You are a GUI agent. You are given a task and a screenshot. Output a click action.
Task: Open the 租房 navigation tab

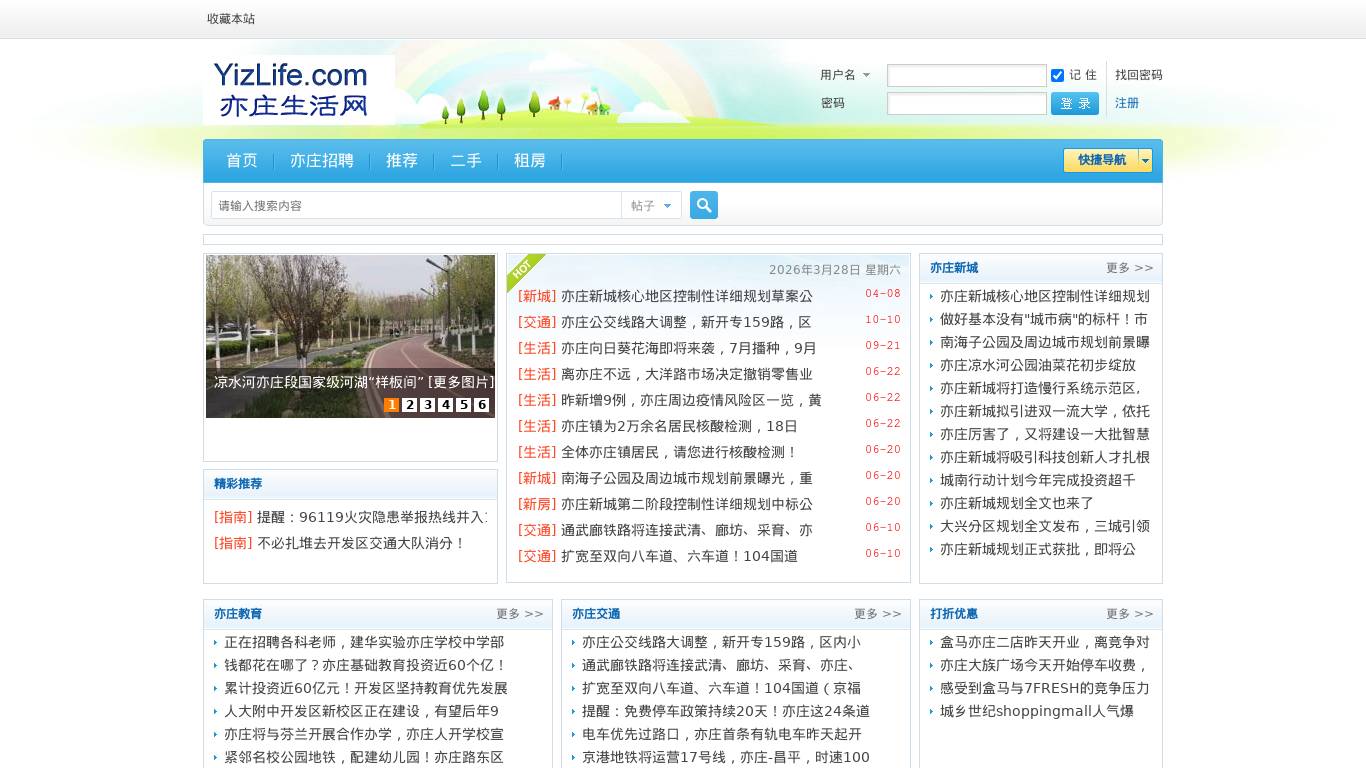pyautogui.click(x=530, y=161)
